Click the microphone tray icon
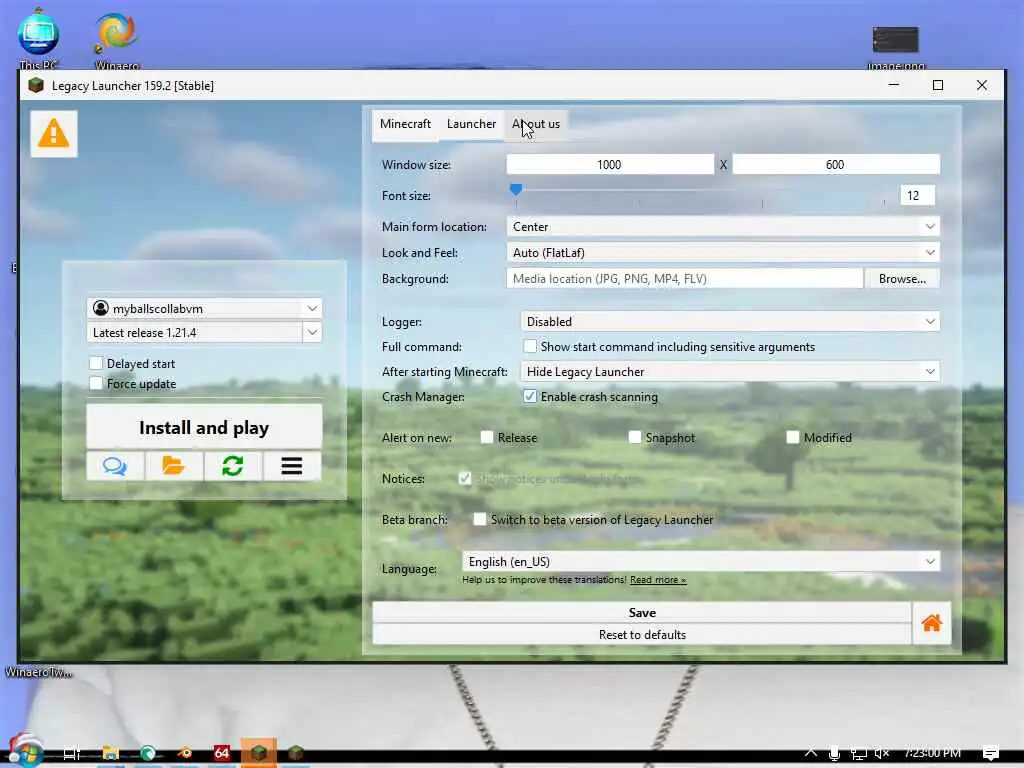Image resolution: width=1024 pixels, height=768 pixels. [x=834, y=753]
